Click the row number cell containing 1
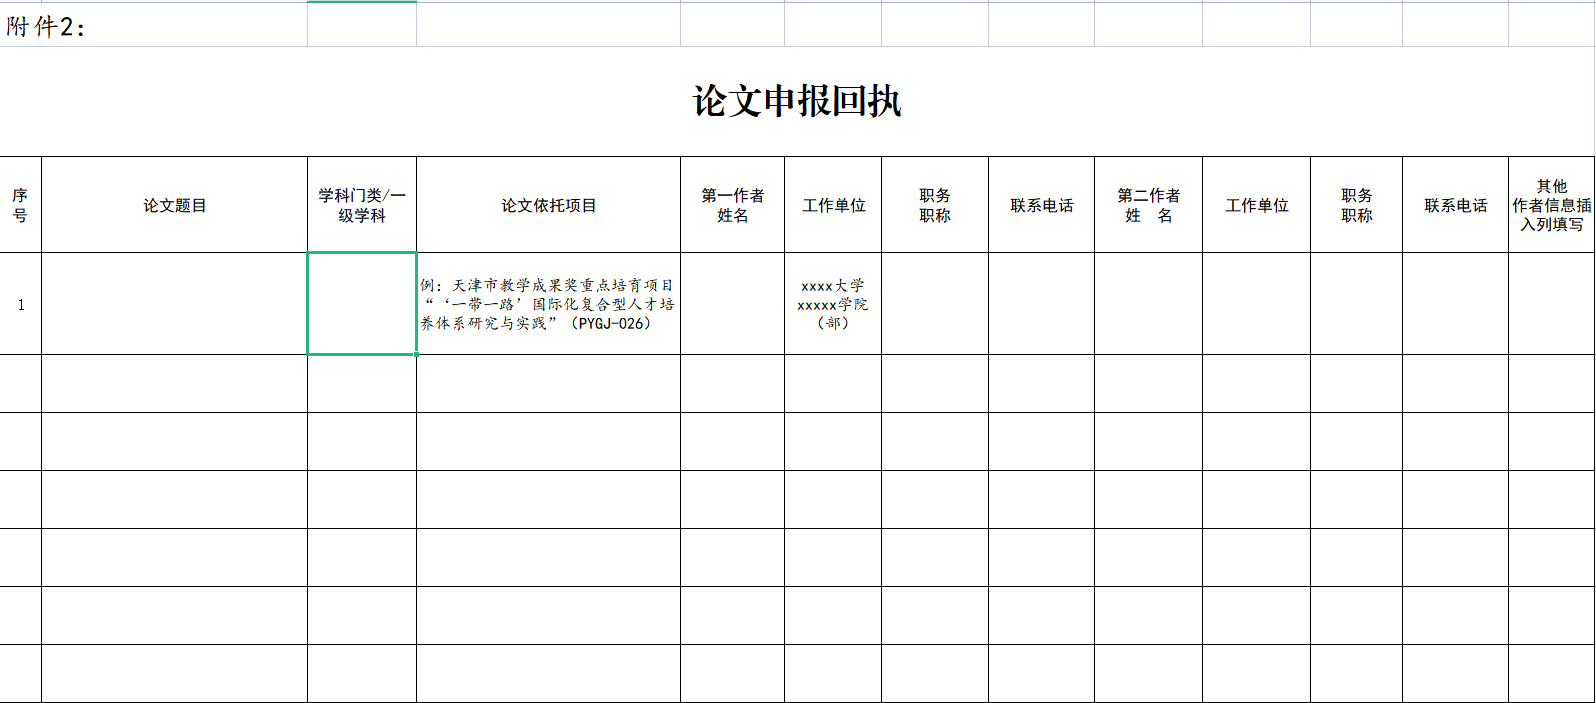 (20, 304)
